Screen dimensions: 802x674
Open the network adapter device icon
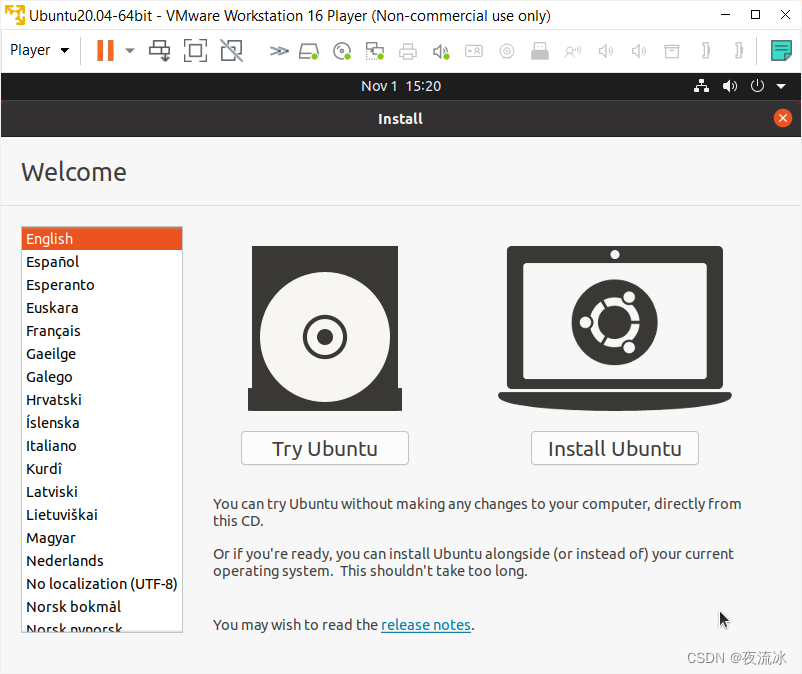pos(375,51)
